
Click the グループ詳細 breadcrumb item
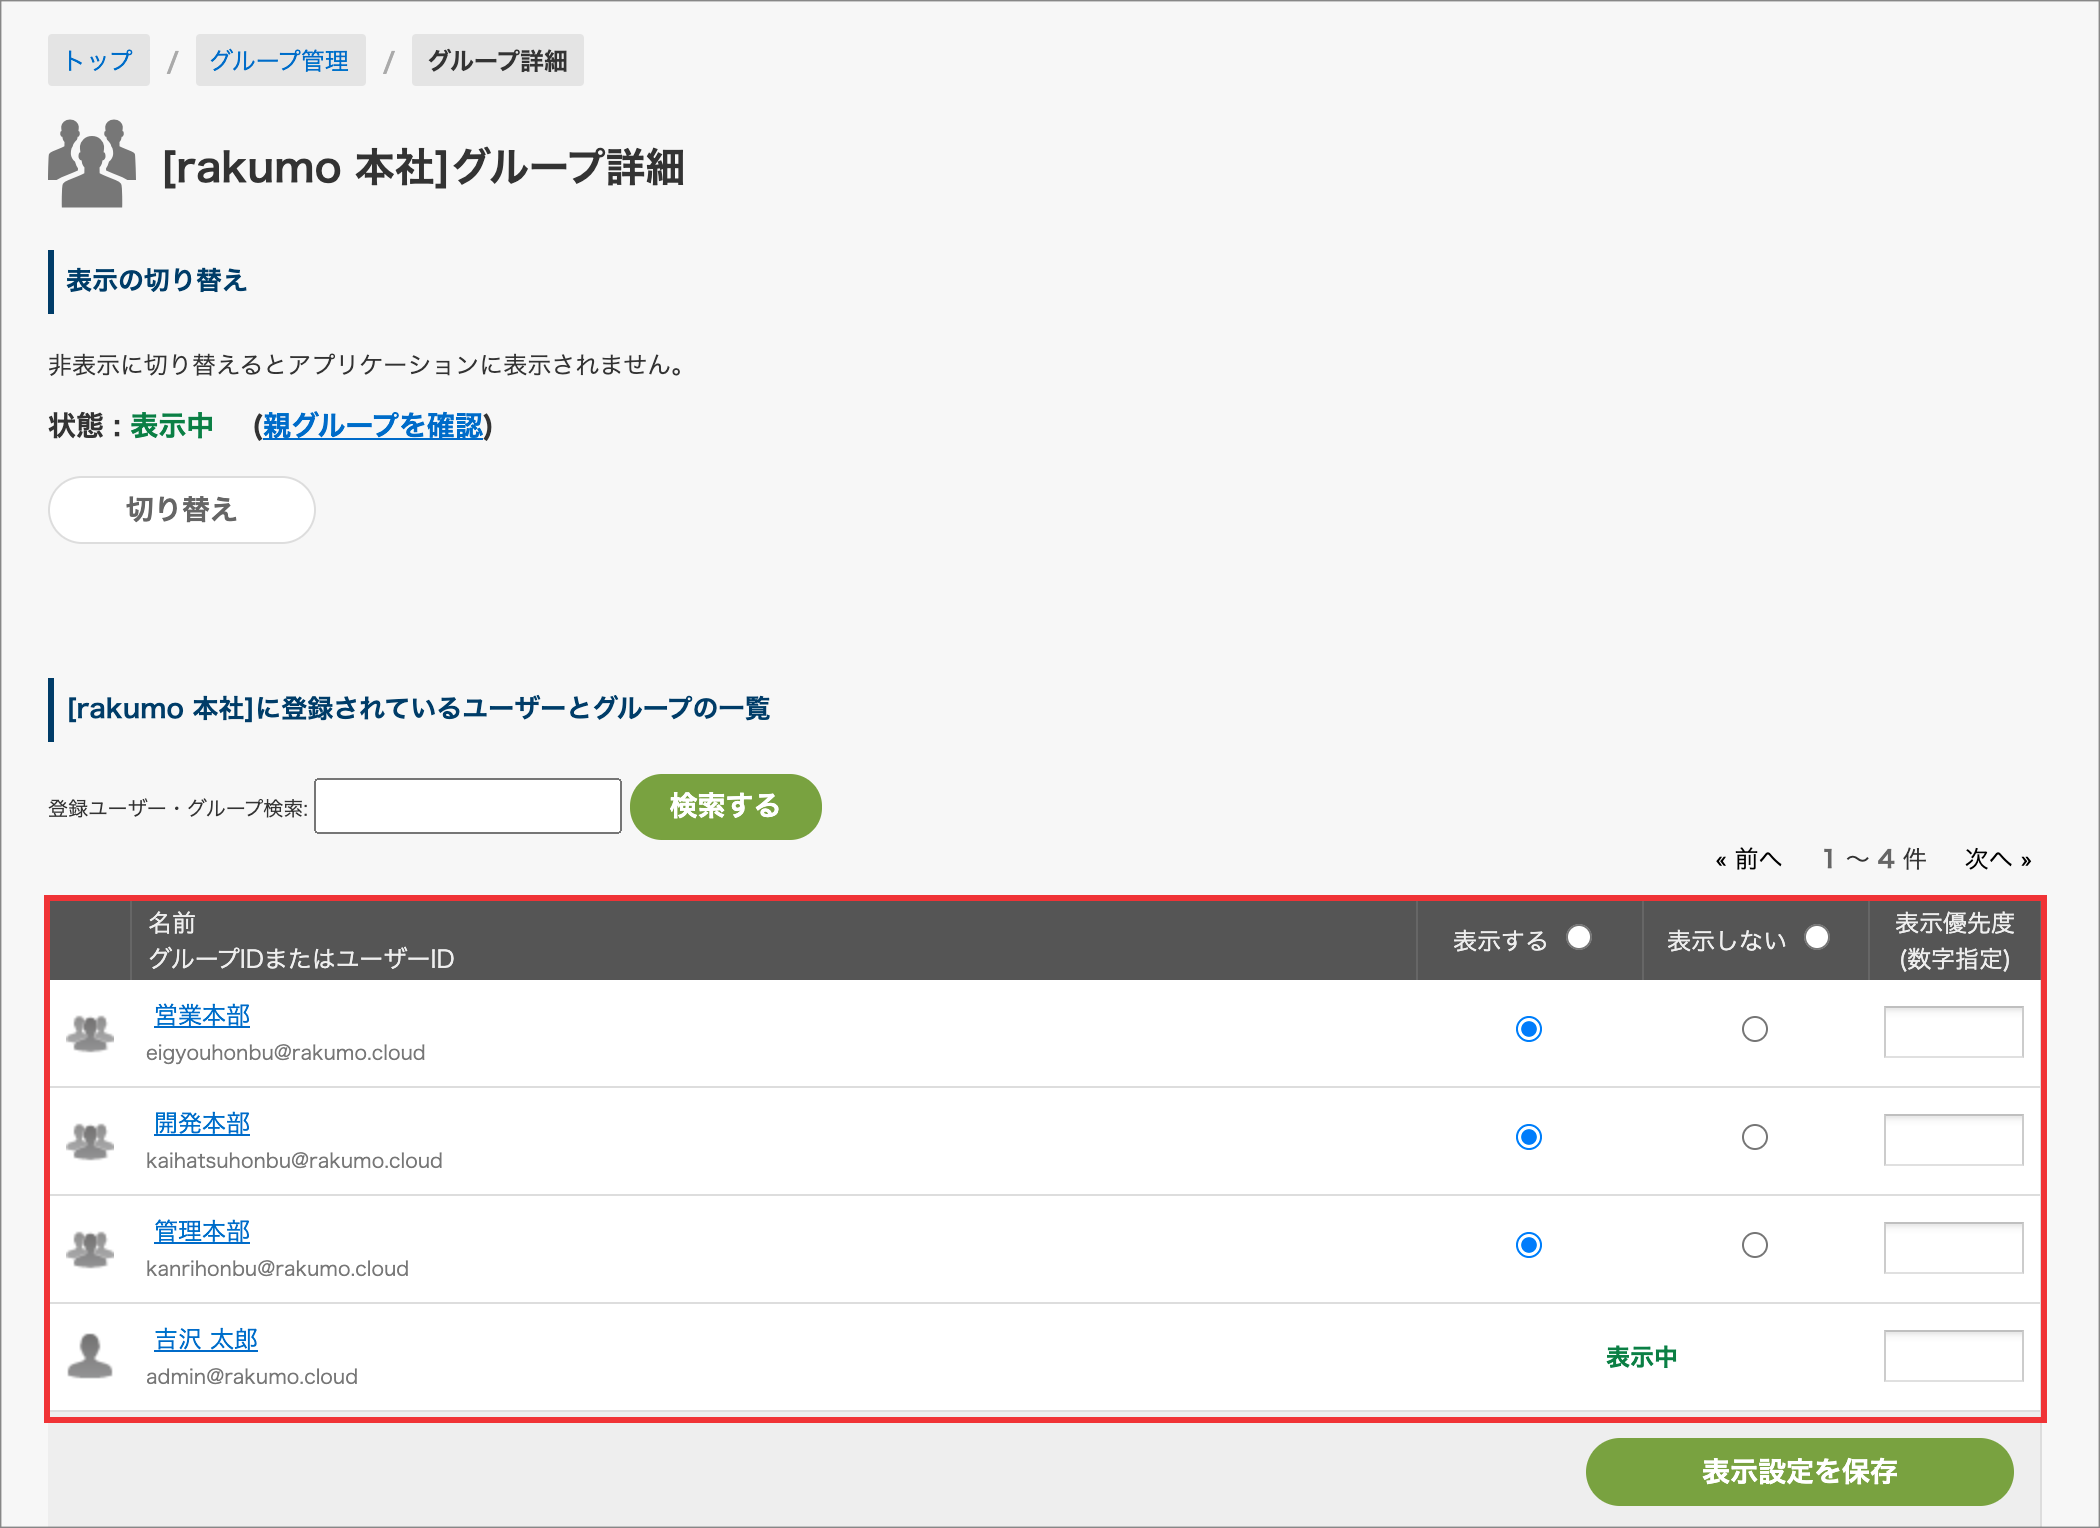pos(497,60)
